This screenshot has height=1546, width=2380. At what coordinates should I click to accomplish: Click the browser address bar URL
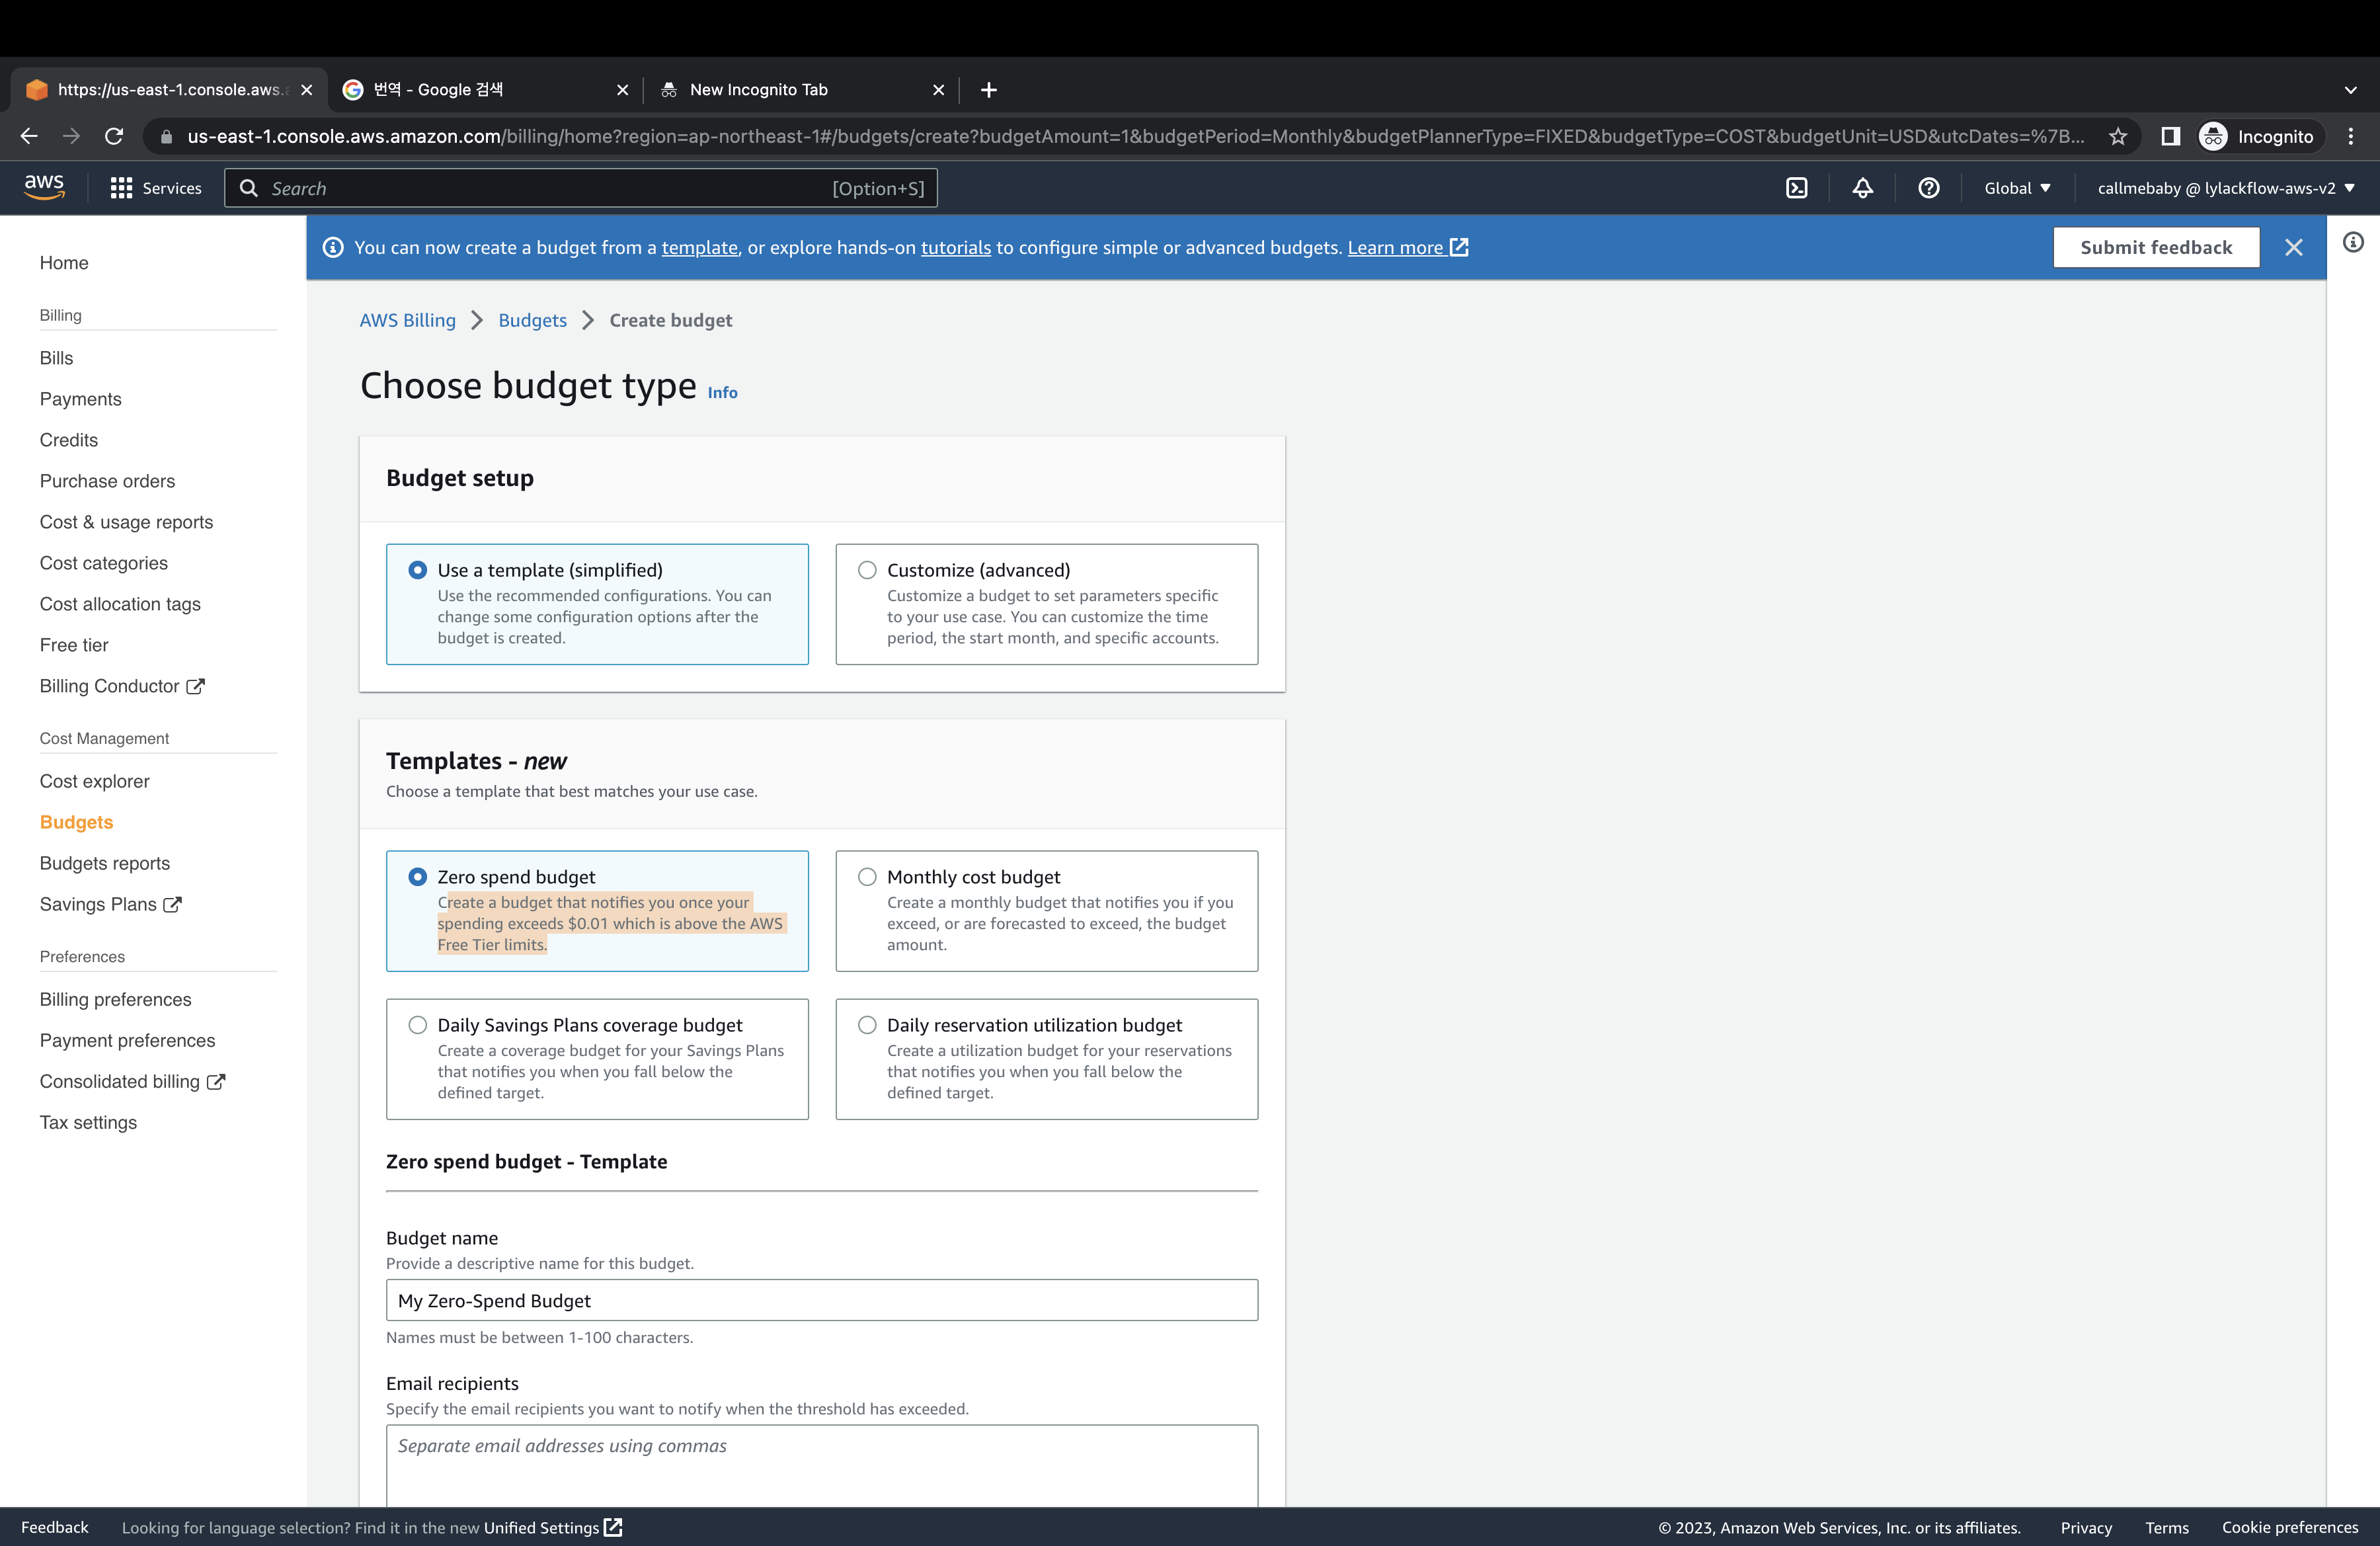tap(1135, 136)
